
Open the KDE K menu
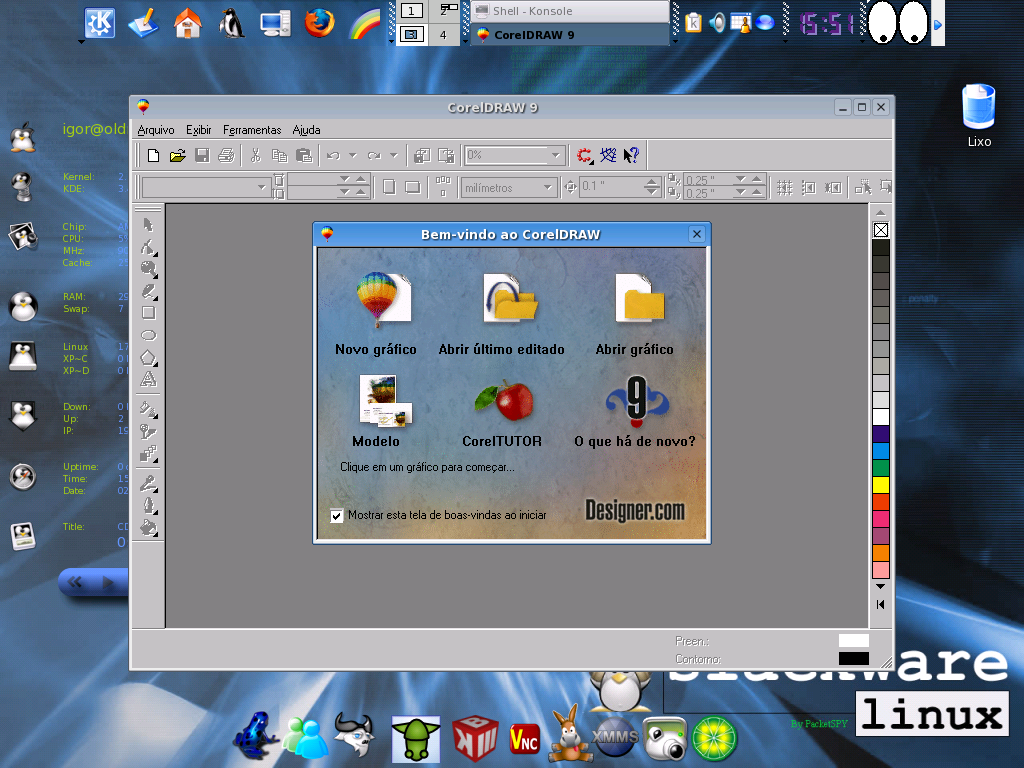[100, 24]
